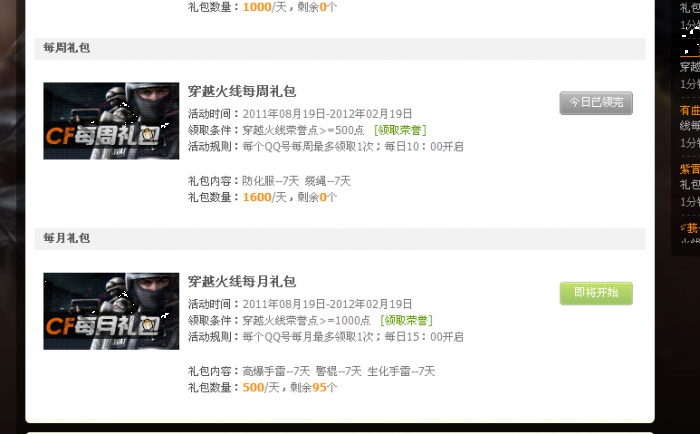Click the 穿越 entry in right sidebar
Viewport: 700px width, 434px height.
coord(690,67)
